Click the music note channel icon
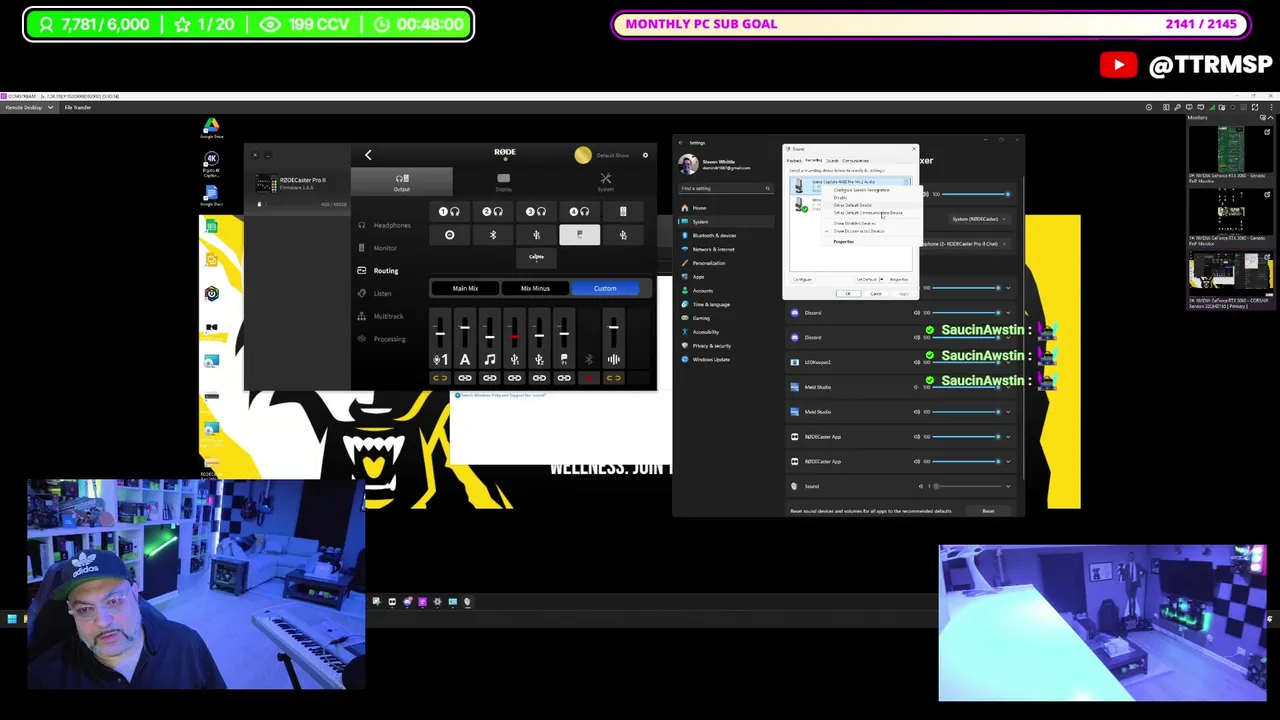Image resolution: width=1280 pixels, height=720 pixels. (490, 360)
